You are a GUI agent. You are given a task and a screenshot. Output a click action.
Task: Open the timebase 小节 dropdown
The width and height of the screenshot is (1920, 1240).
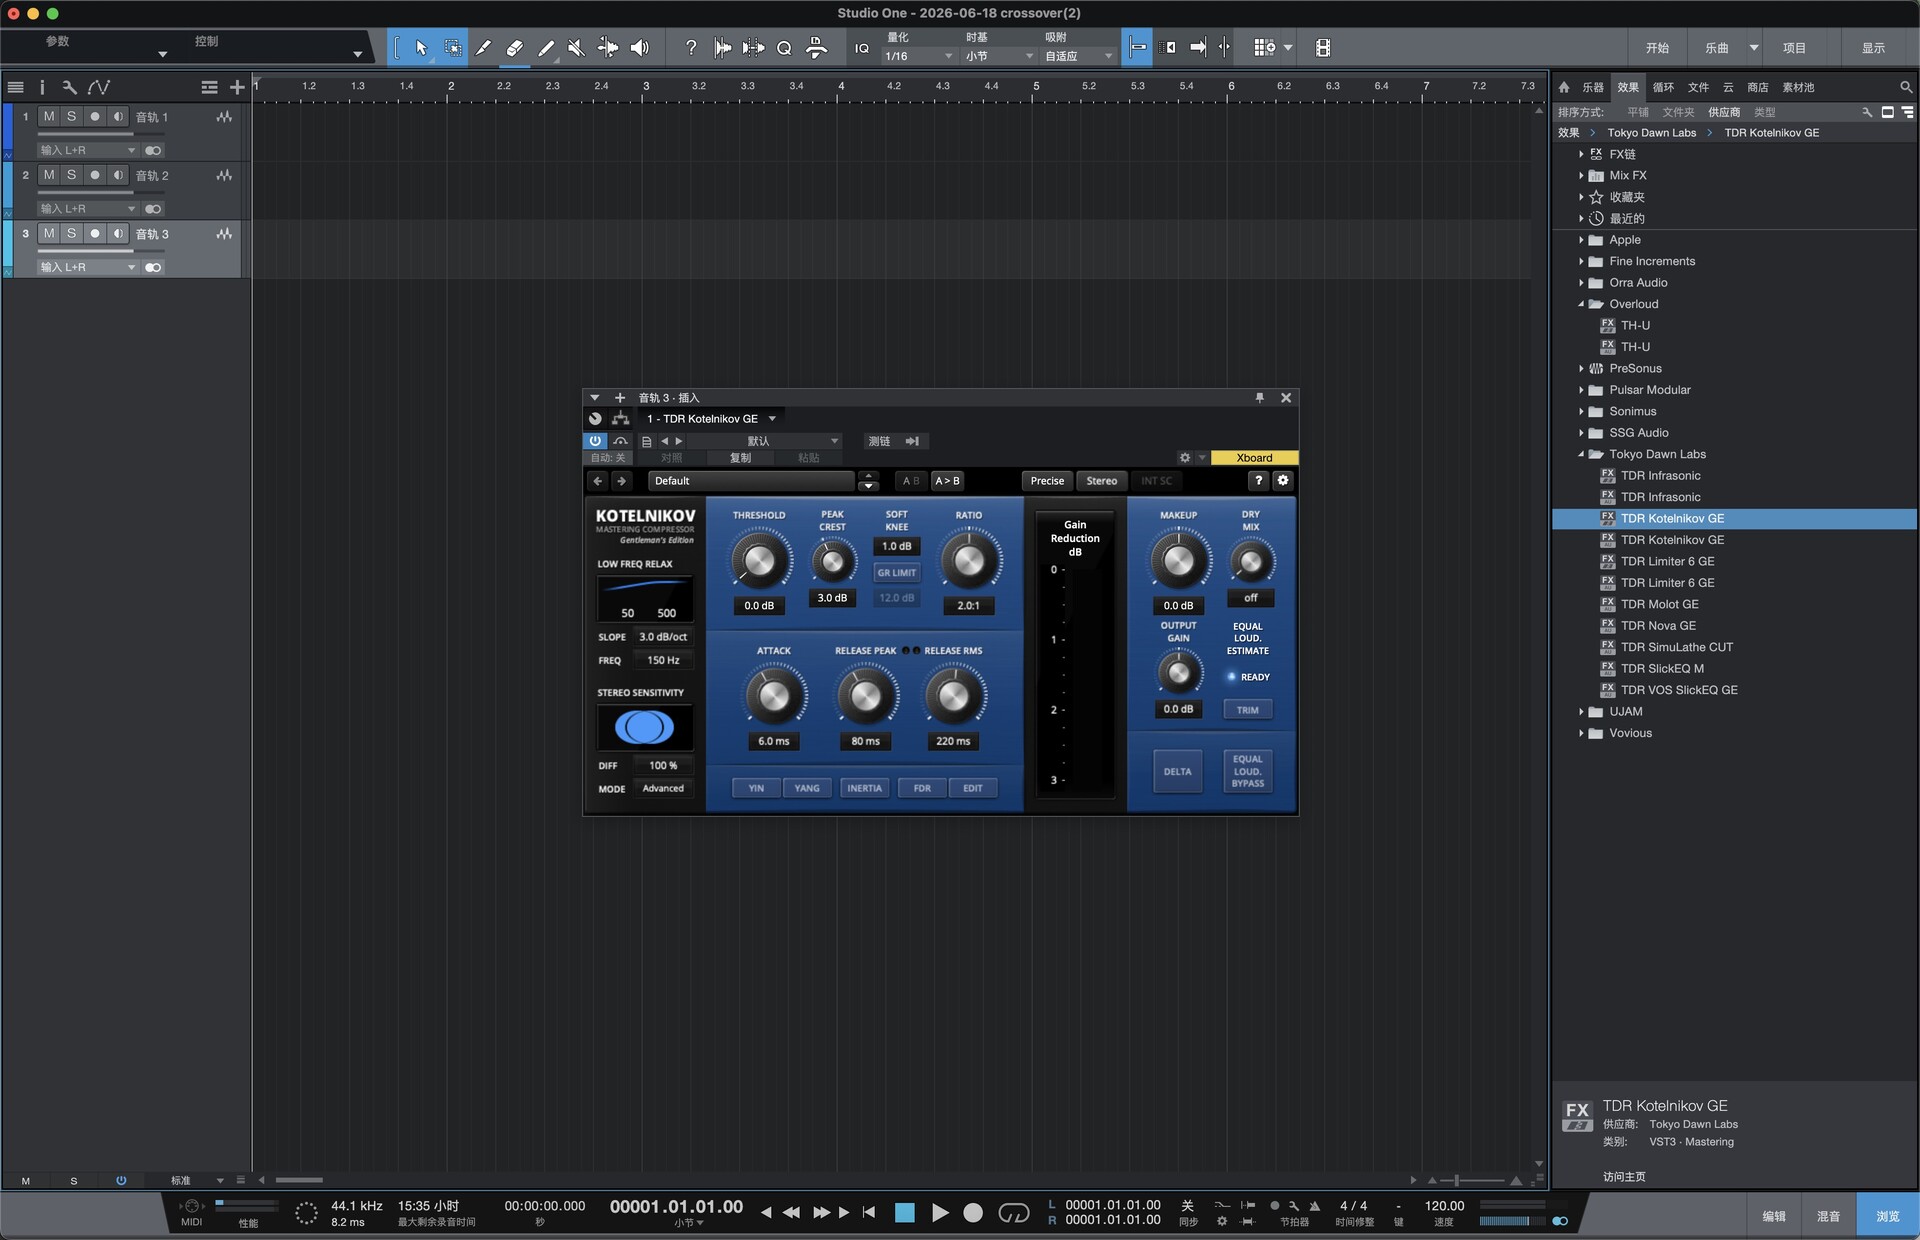click(998, 57)
